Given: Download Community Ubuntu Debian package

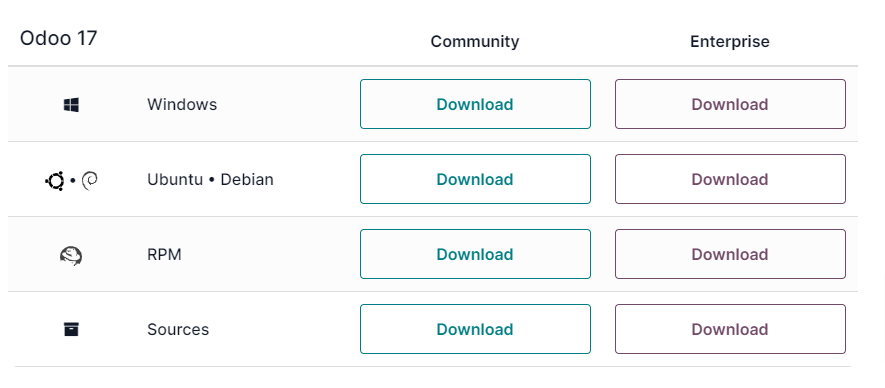Looking at the screenshot, I should point(475,179).
